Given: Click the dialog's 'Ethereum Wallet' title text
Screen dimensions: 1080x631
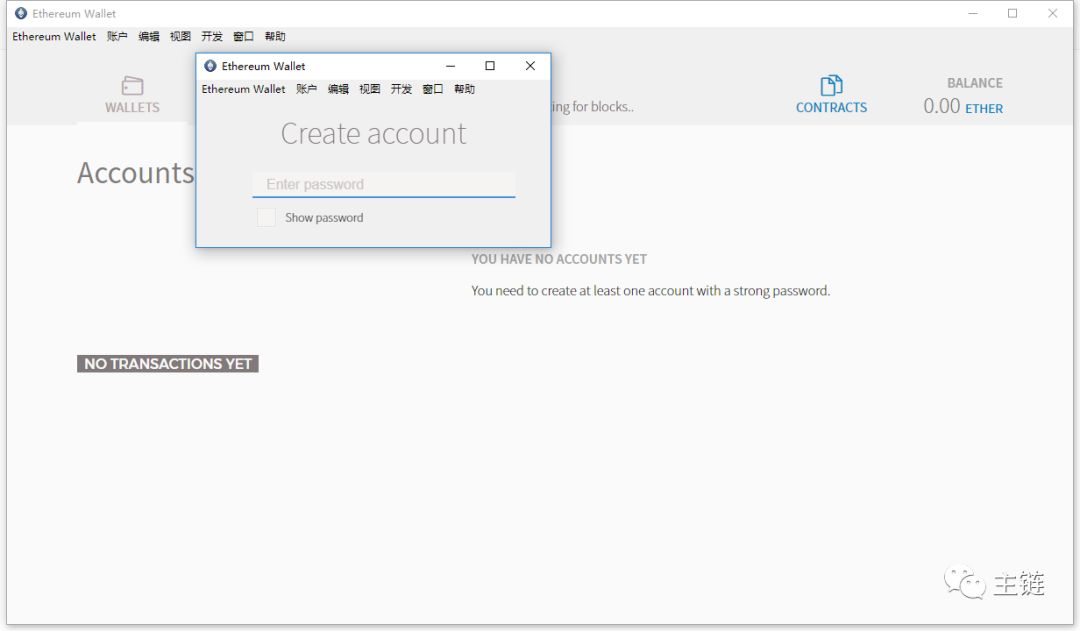Looking at the screenshot, I should coord(263,66).
